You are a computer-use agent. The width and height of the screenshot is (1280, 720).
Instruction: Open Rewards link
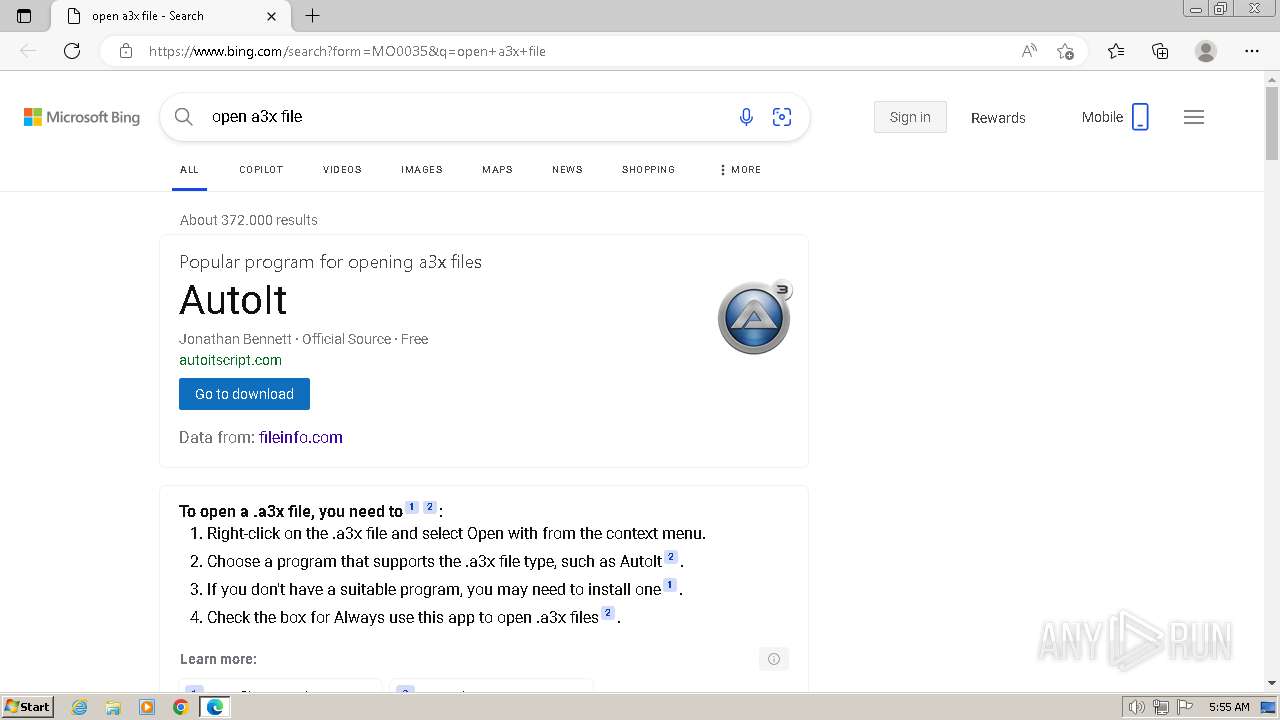pos(998,117)
